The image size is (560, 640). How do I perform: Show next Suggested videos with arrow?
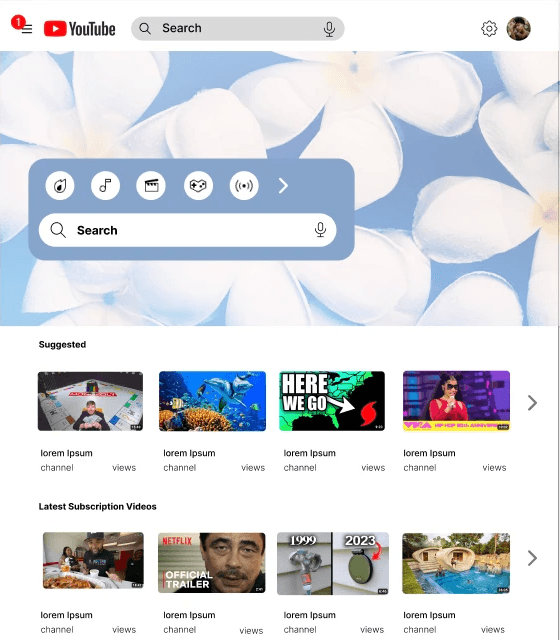click(532, 403)
